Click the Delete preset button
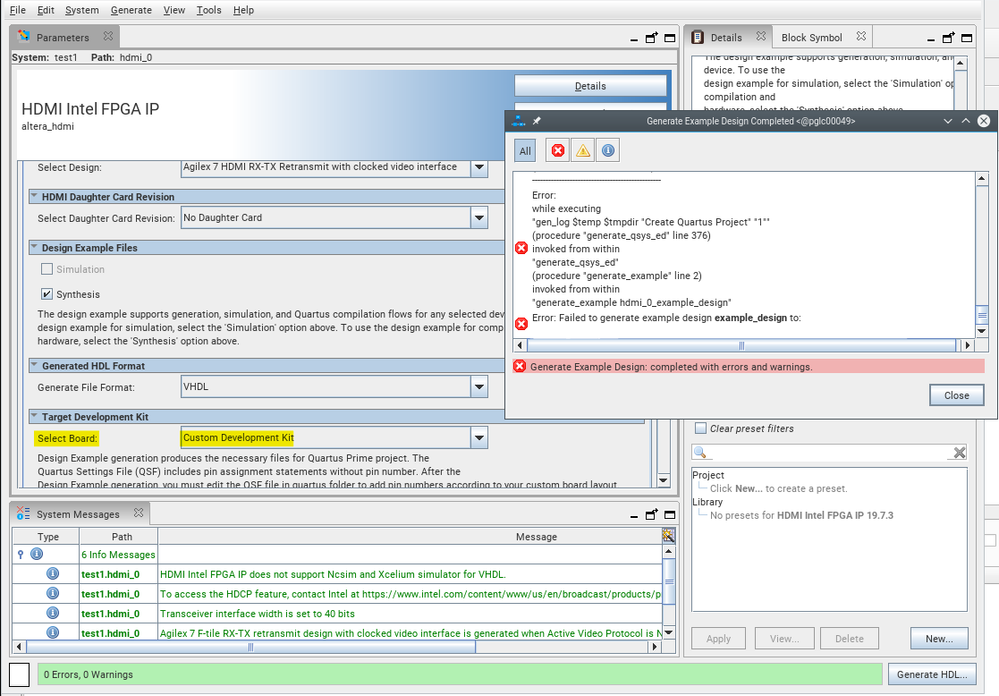 tap(849, 638)
